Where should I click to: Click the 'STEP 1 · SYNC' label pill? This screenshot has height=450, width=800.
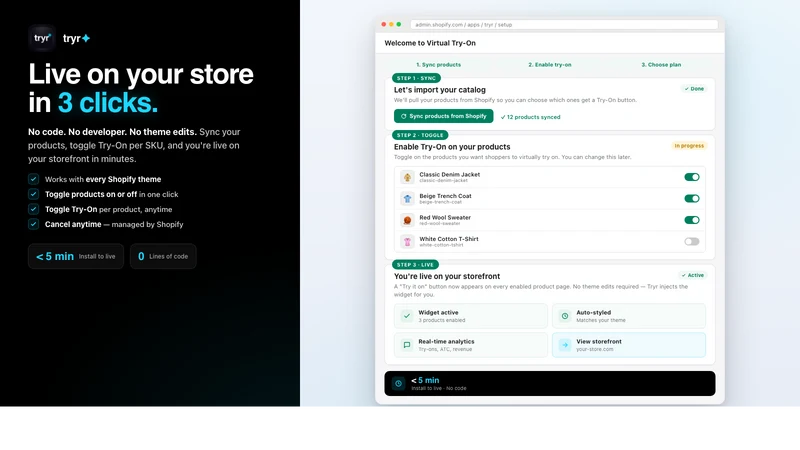tap(416, 78)
